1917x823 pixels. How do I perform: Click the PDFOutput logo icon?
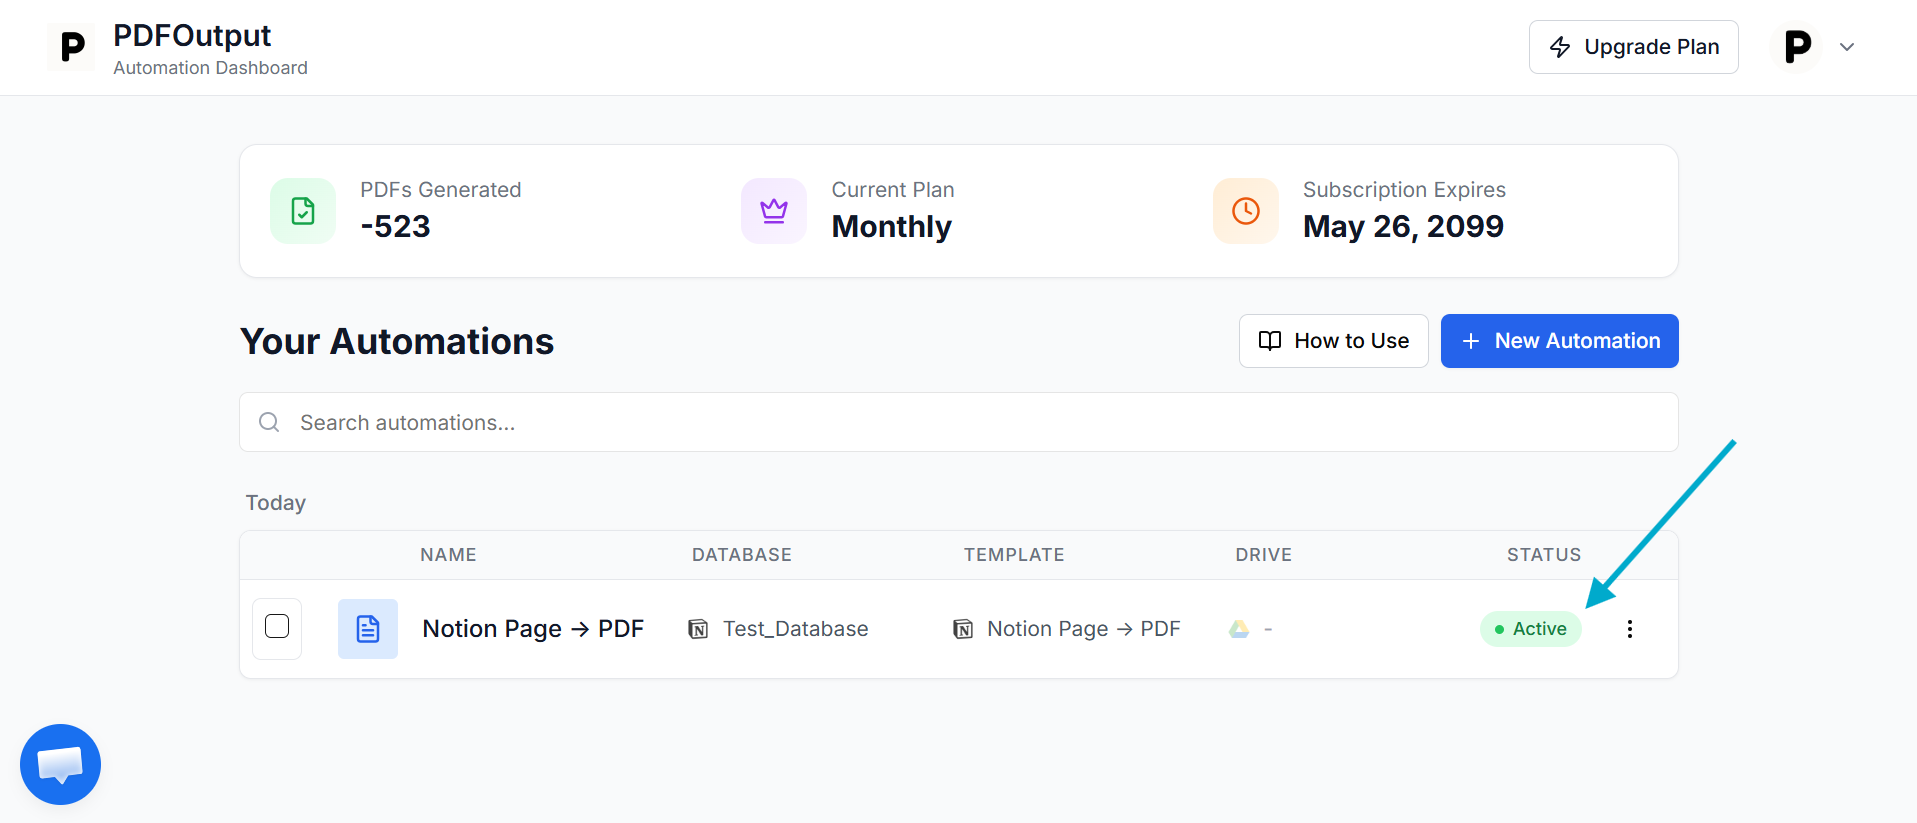click(x=72, y=47)
